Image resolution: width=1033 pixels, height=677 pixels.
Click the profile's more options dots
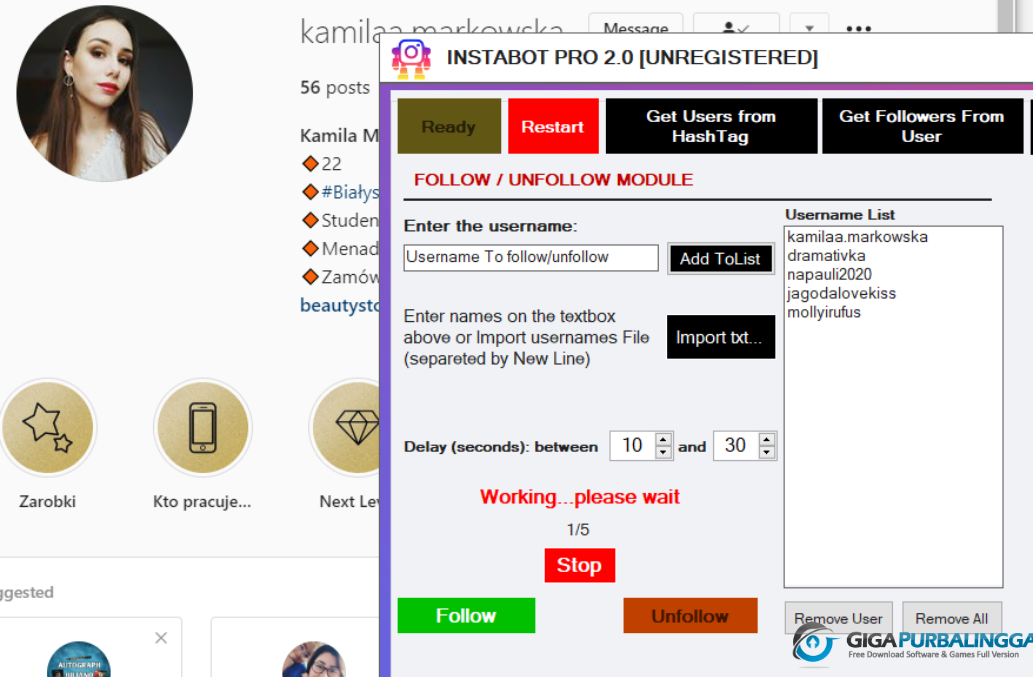tap(858, 28)
